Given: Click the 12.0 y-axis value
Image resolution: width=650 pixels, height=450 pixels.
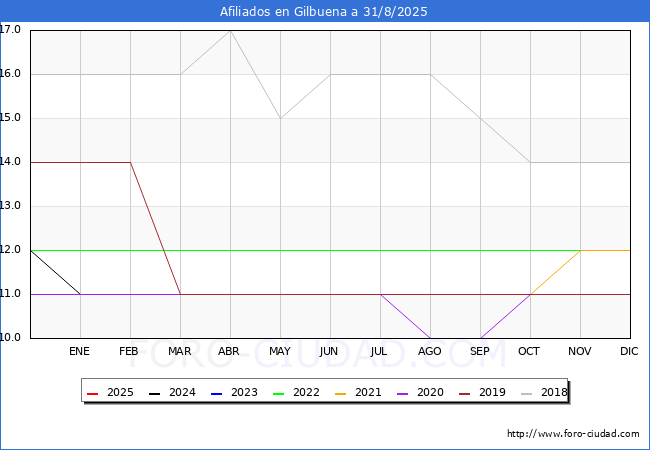Looking at the screenshot, I should pyautogui.click(x=10, y=249).
